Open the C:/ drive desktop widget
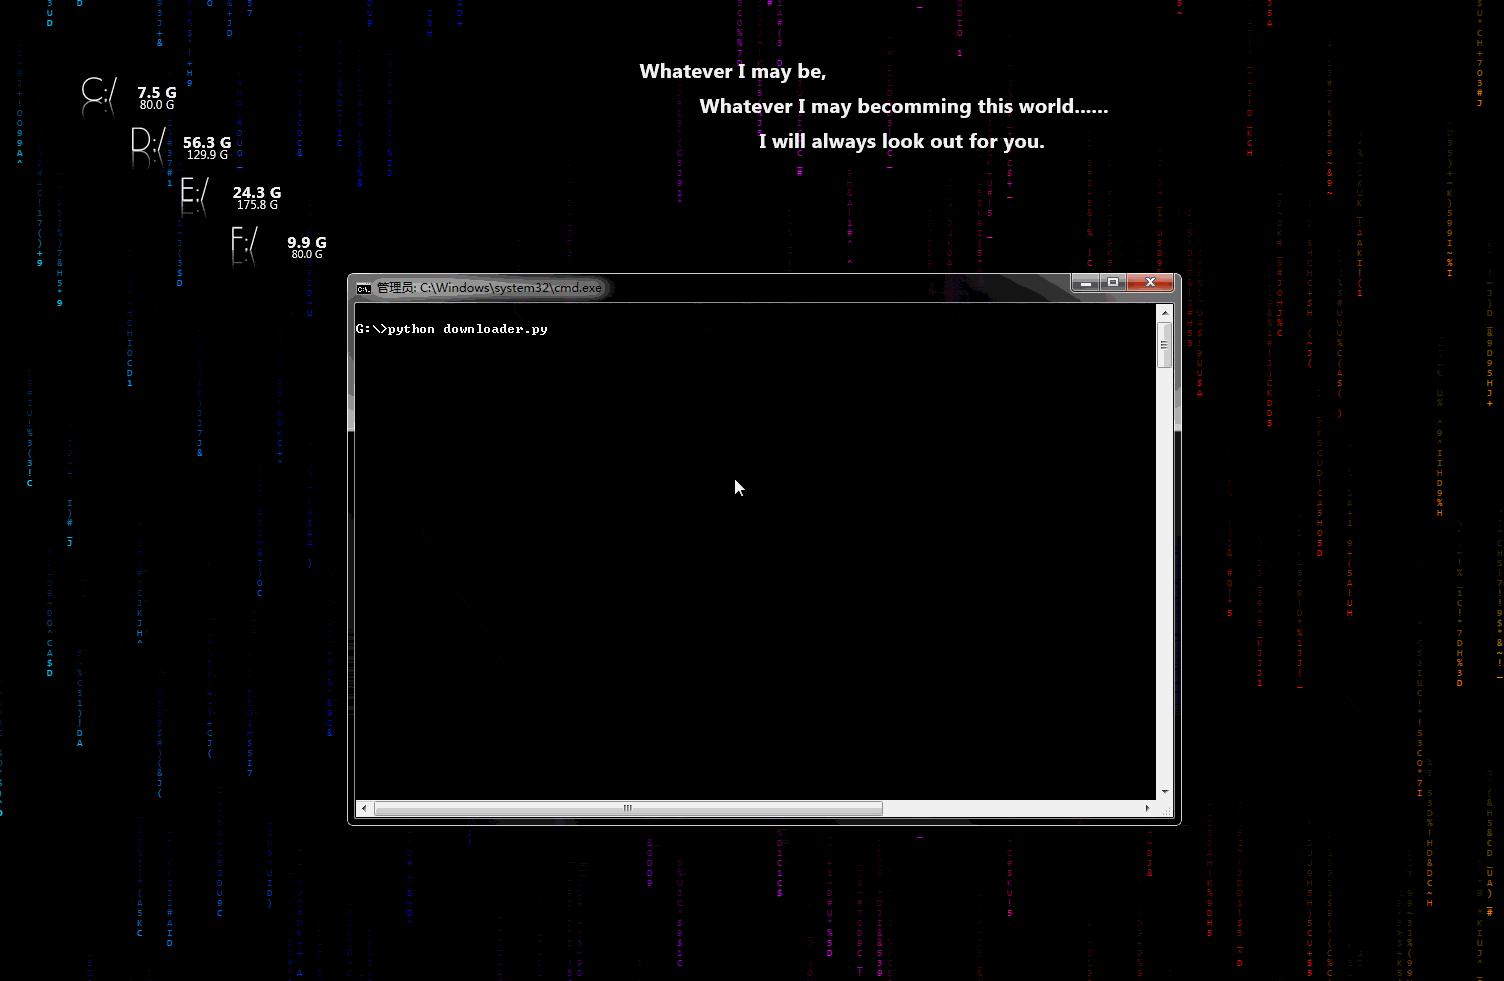 pos(128,96)
